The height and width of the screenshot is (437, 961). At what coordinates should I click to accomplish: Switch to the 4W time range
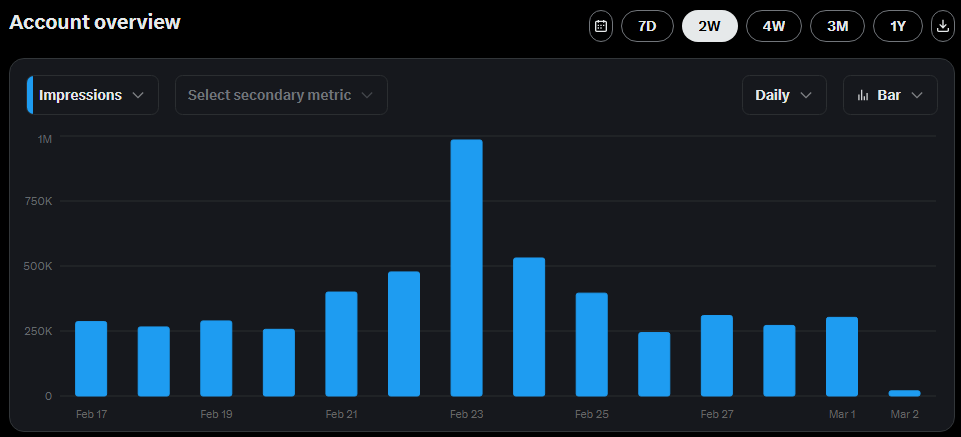[773, 26]
